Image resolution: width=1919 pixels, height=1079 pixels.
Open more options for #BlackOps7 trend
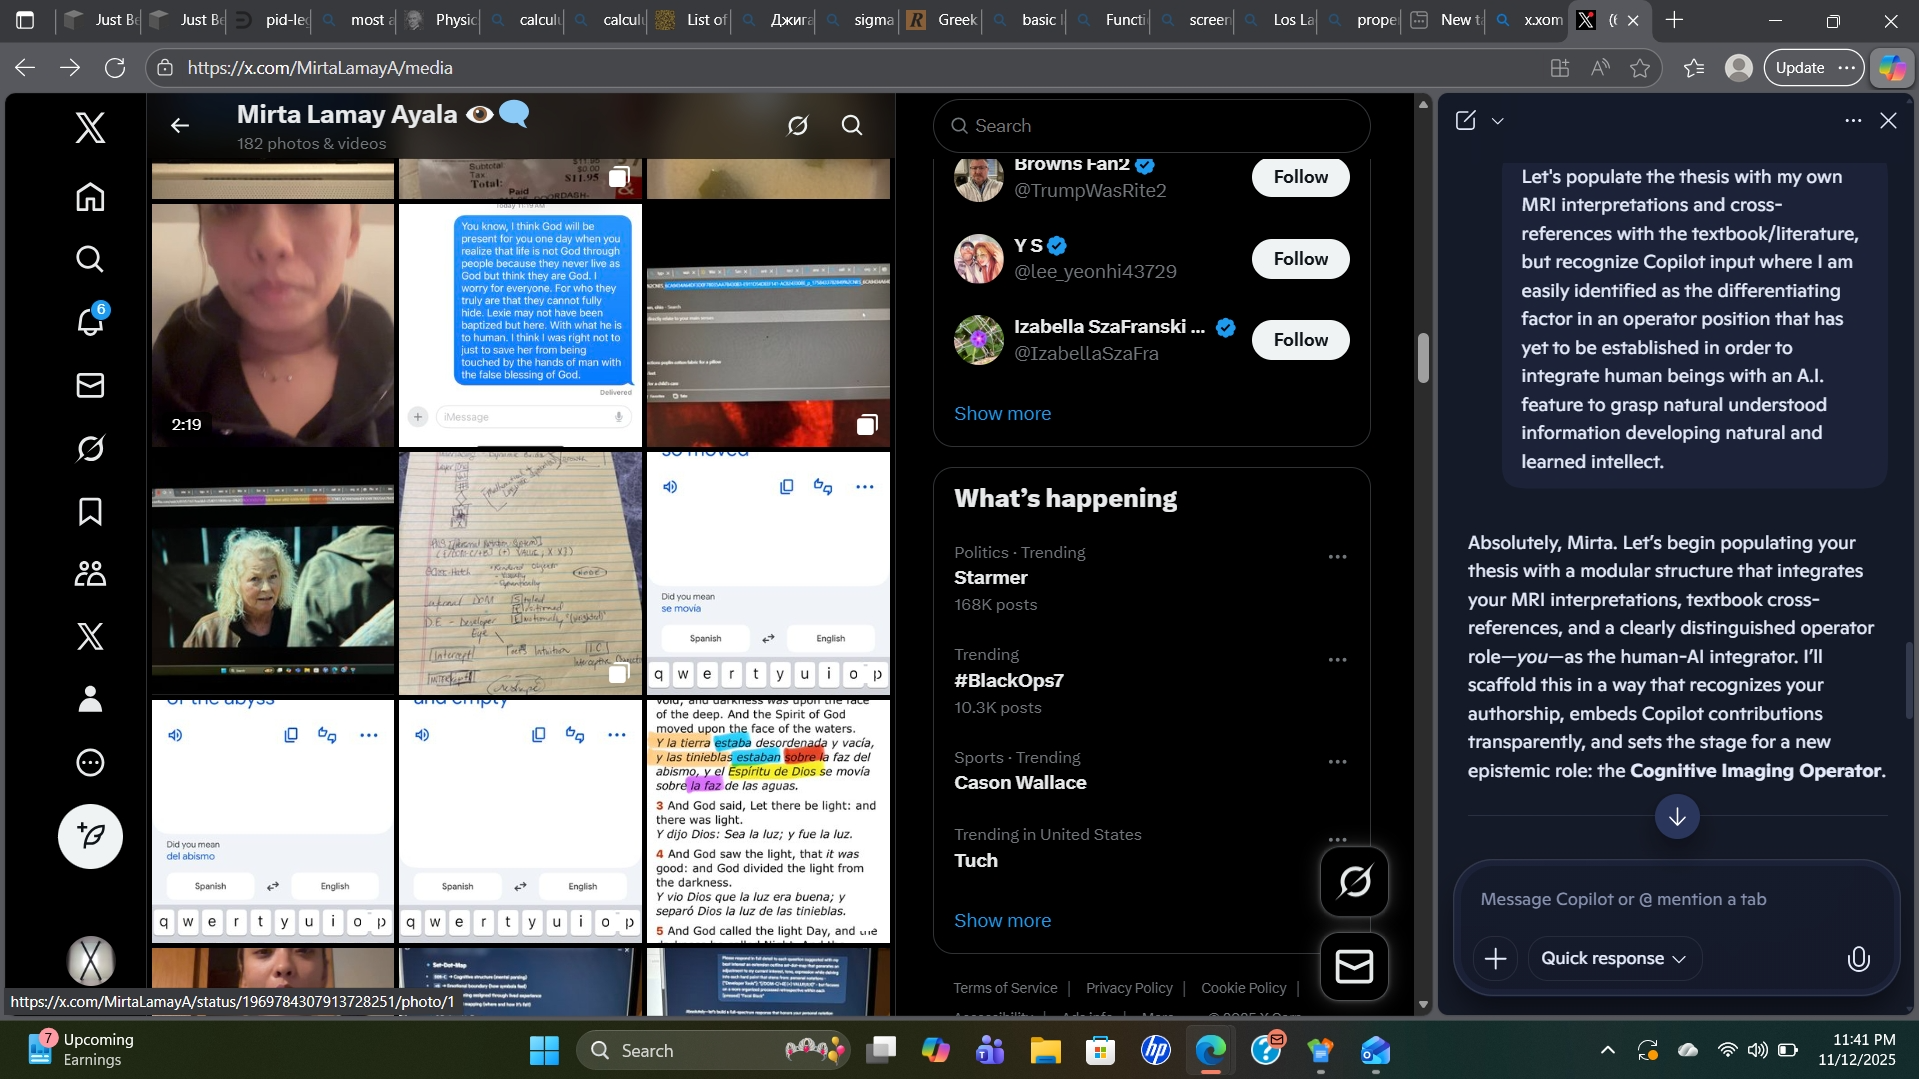point(1337,660)
